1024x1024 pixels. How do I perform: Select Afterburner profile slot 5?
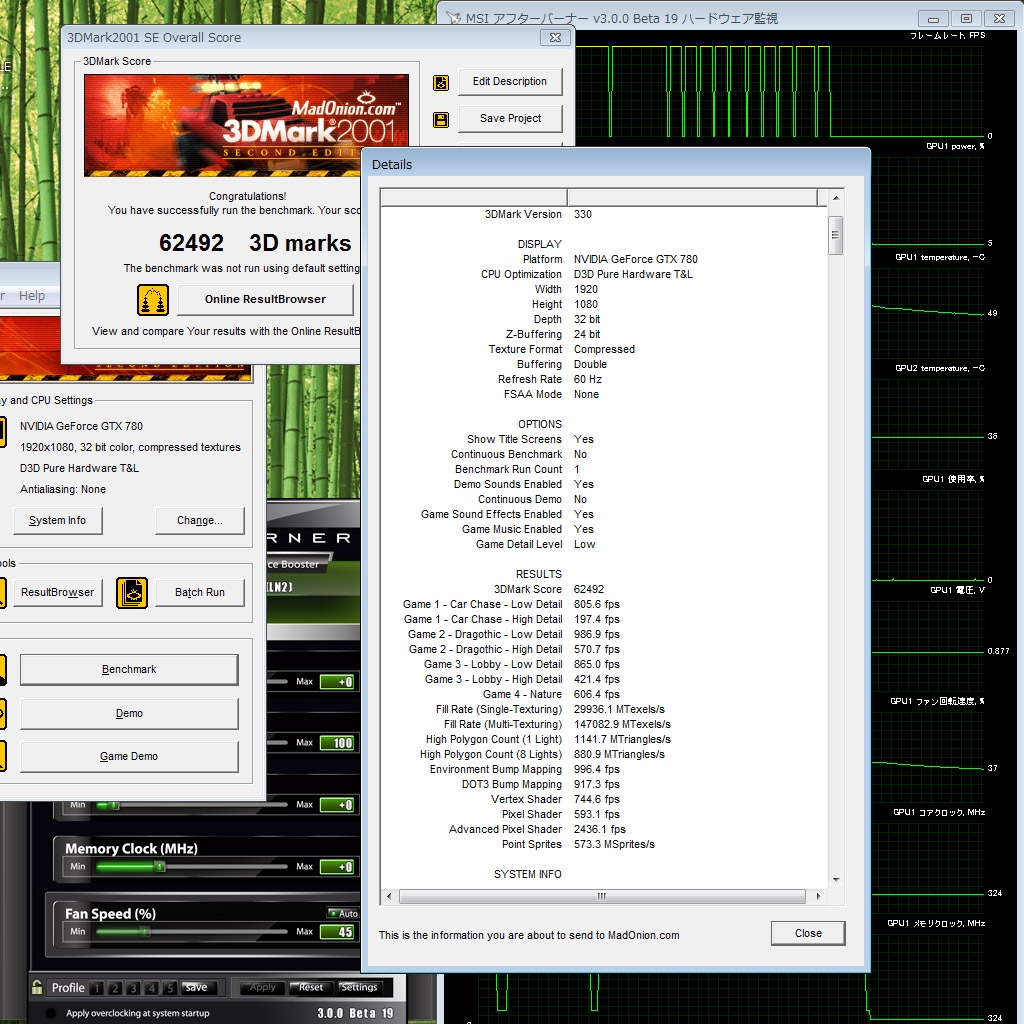click(x=170, y=988)
